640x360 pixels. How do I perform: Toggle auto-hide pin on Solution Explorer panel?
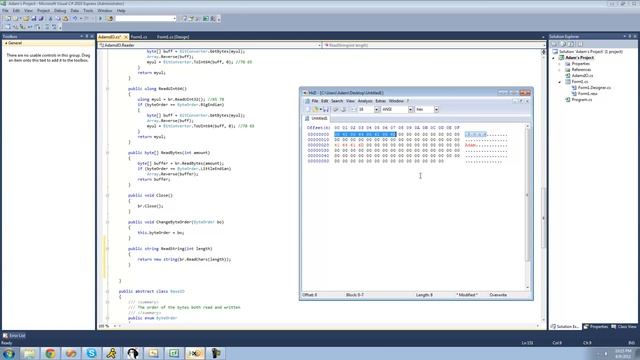pyautogui.click(x=629, y=36)
